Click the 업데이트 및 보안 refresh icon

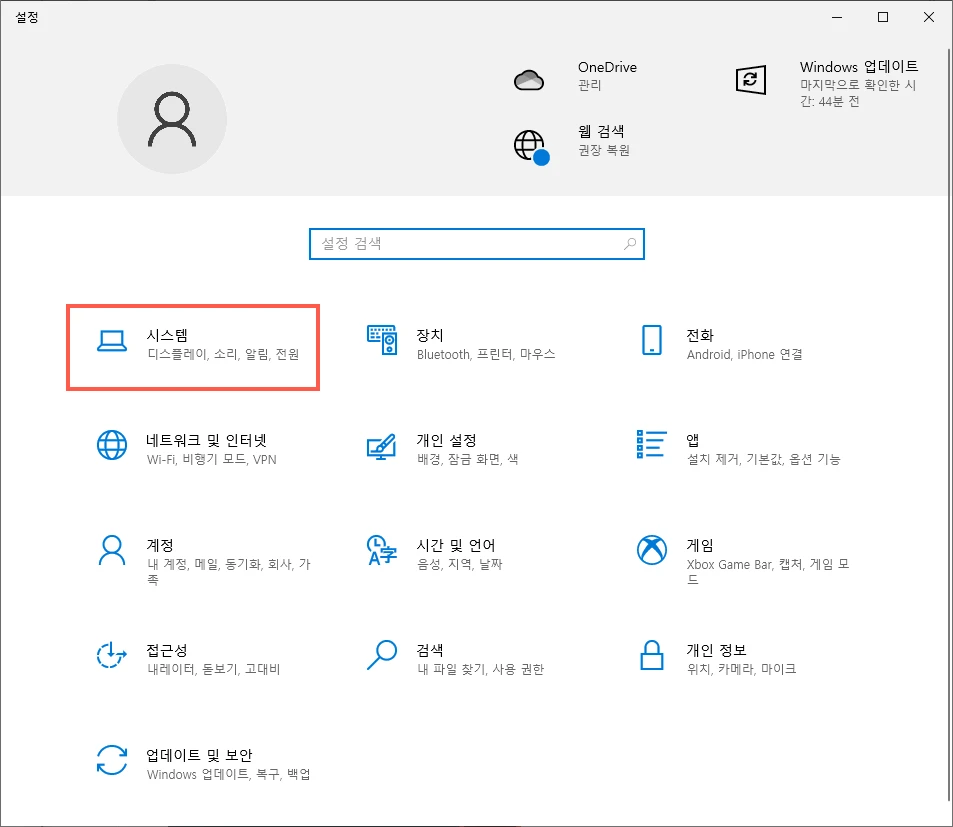click(112, 760)
